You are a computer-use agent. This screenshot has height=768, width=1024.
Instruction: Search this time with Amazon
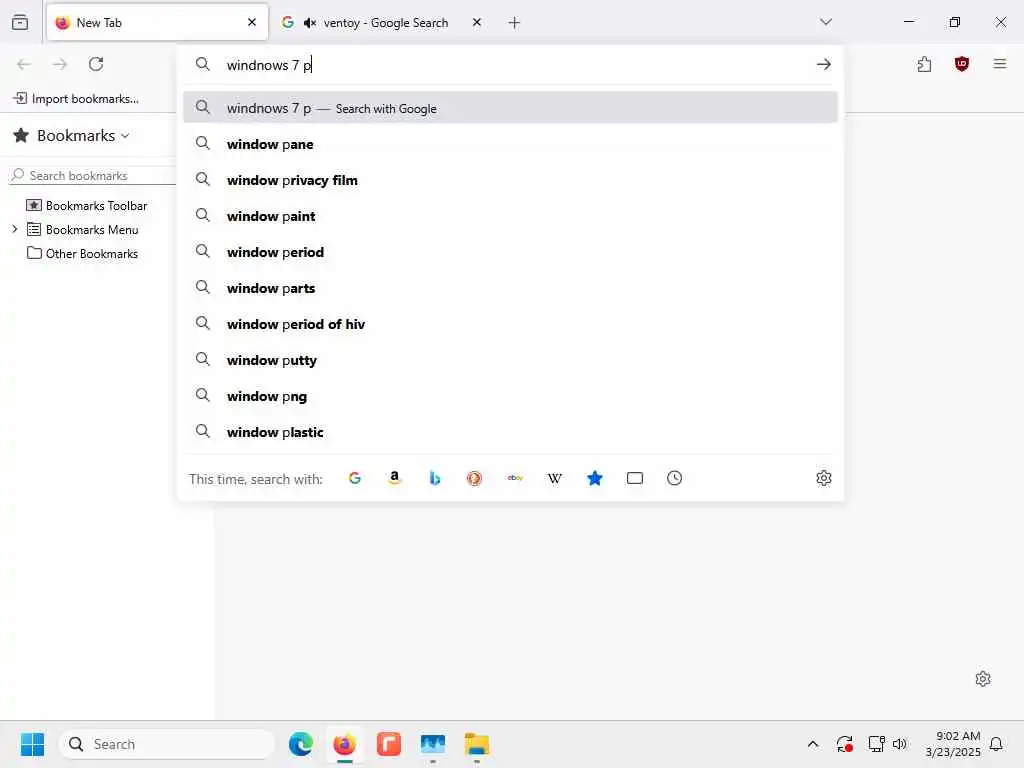pos(394,478)
